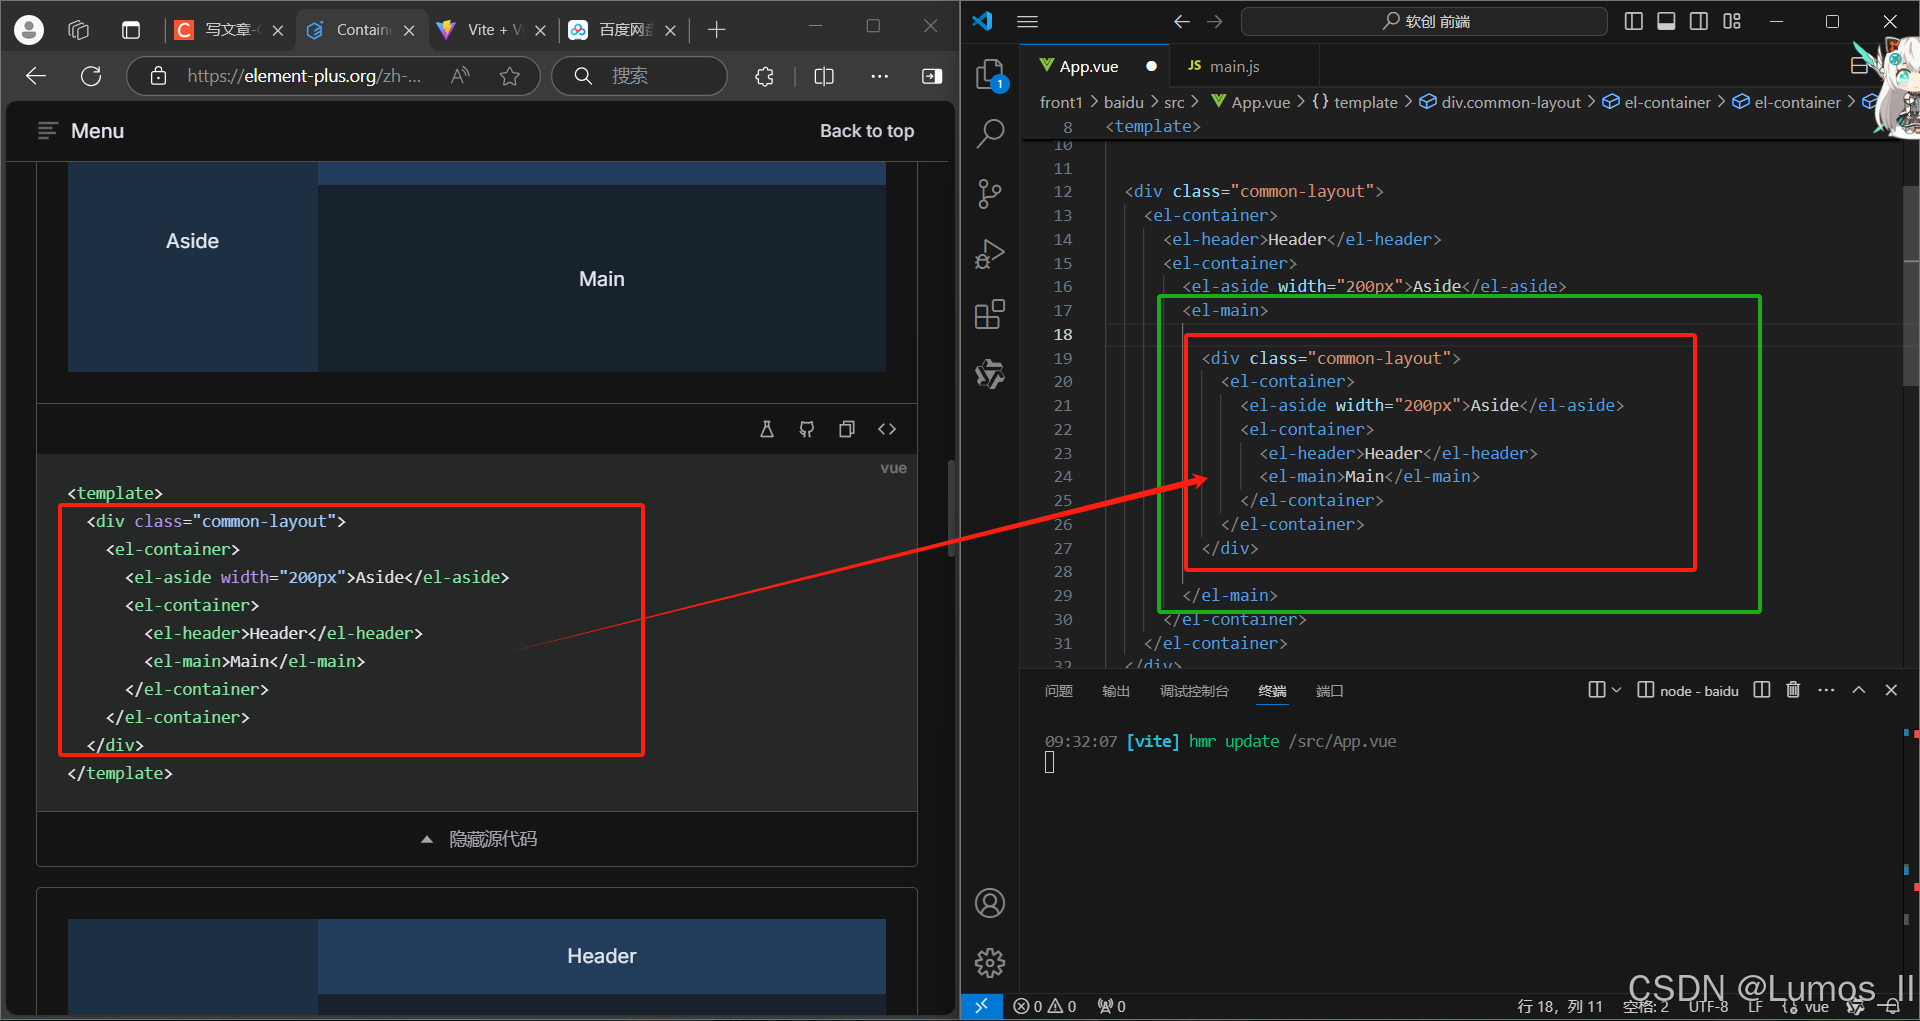The width and height of the screenshot is (1920, 1021).
Task: Open the 问题 (Problems) panel tab
Action: (x=1058, y=691)
